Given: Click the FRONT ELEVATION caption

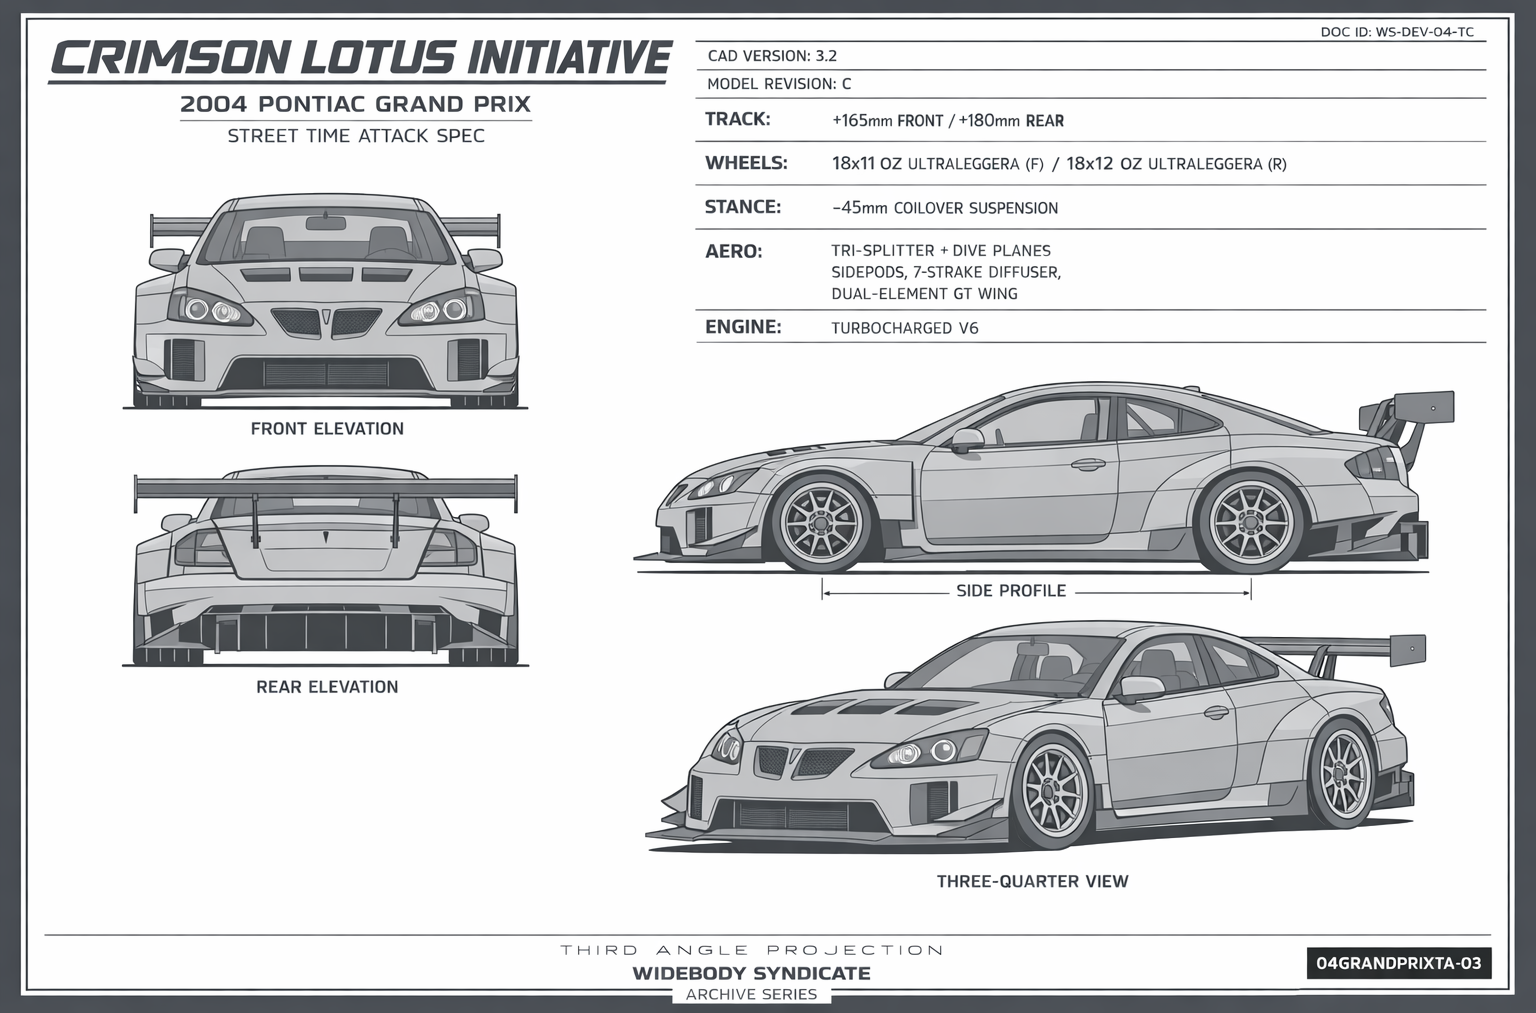Looking at the screenshot, I should tap(327, 429).
